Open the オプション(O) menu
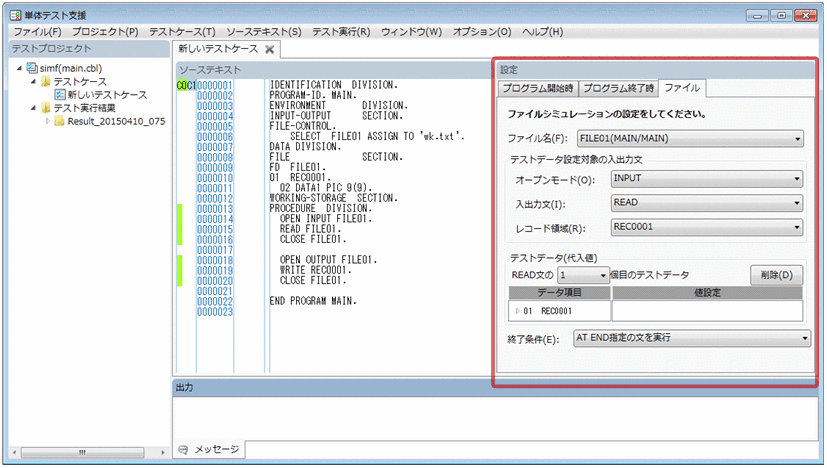 coord(482,32)
